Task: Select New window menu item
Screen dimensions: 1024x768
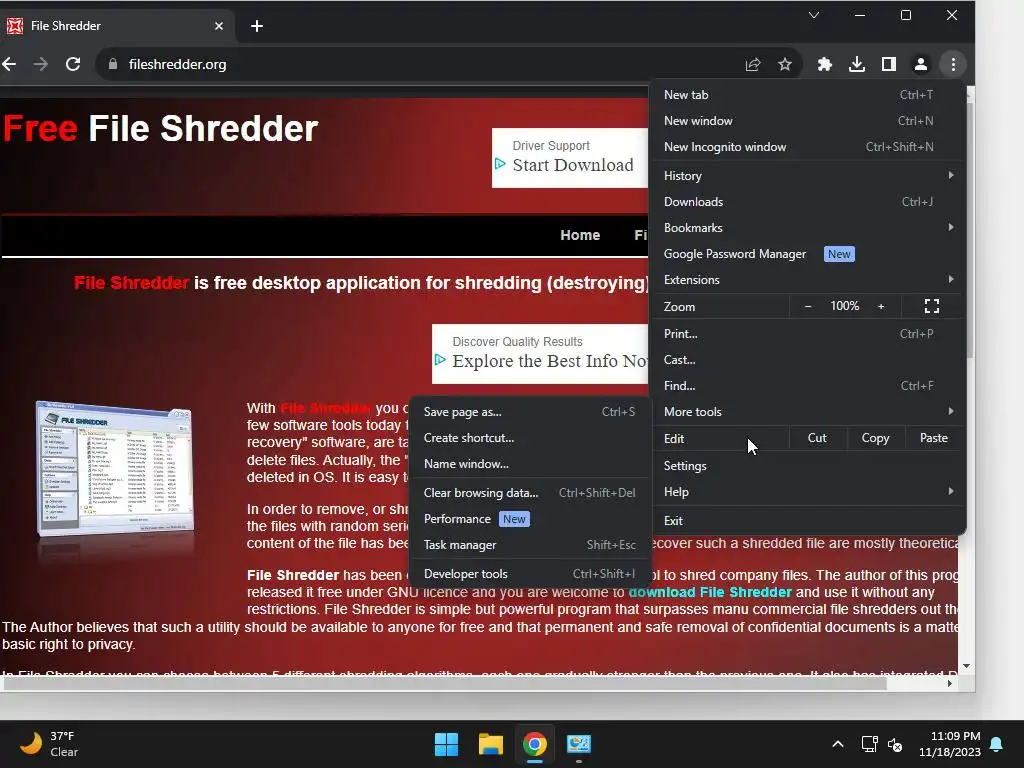Action: pyautogui.click(x=808, y=121)
